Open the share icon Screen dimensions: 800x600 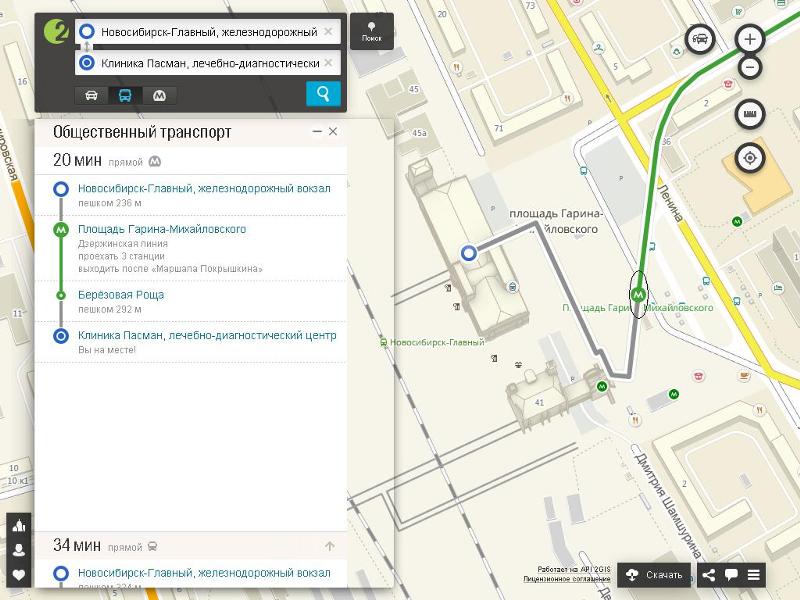pos(708,575)
